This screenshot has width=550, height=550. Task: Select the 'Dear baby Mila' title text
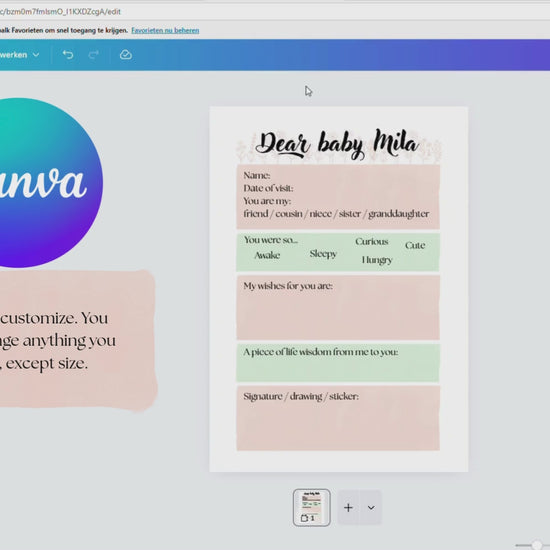(x=337, y=143)
